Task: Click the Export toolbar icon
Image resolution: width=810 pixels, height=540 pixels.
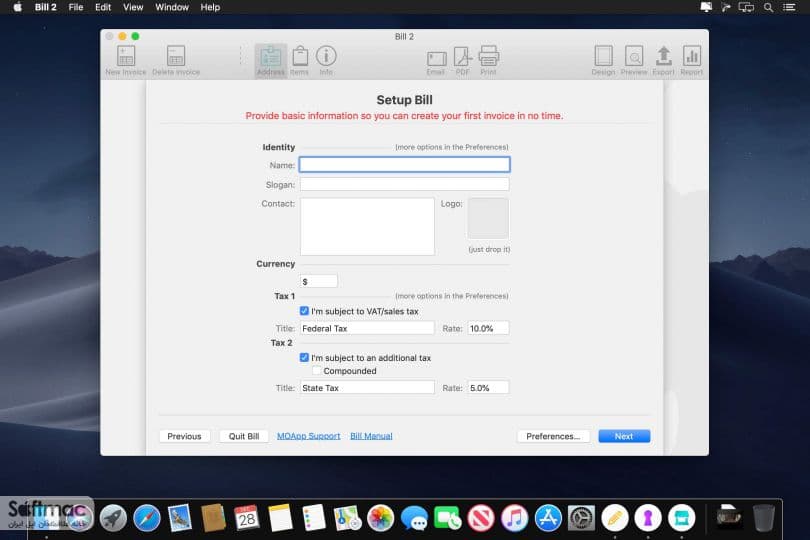Action: coord(663,60)
